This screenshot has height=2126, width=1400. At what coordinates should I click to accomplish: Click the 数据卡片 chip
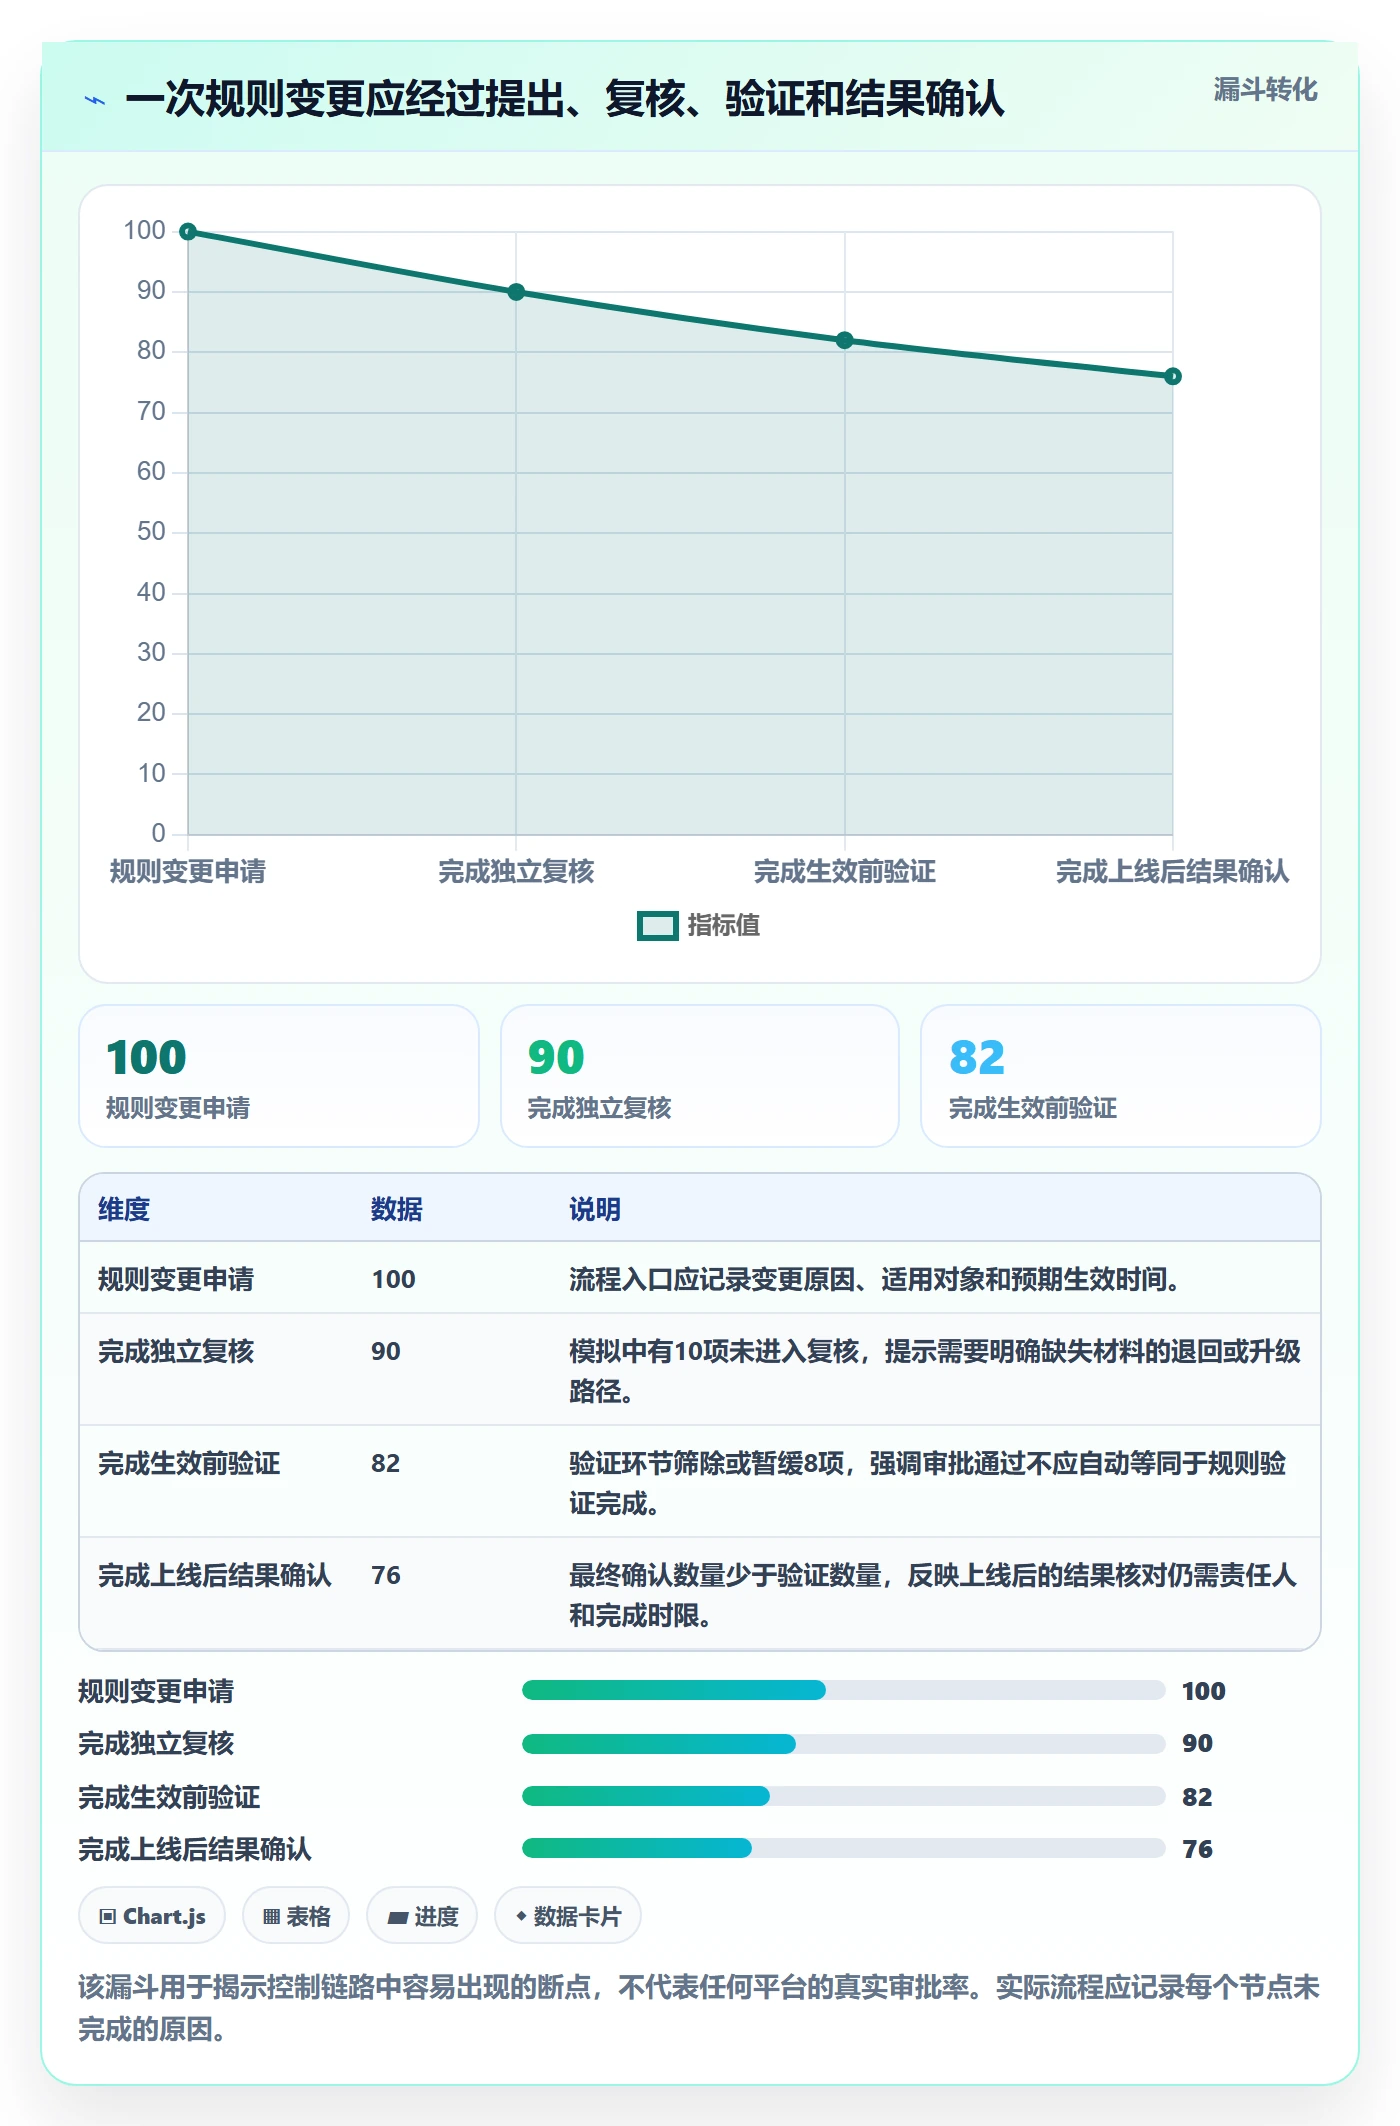568,1917
